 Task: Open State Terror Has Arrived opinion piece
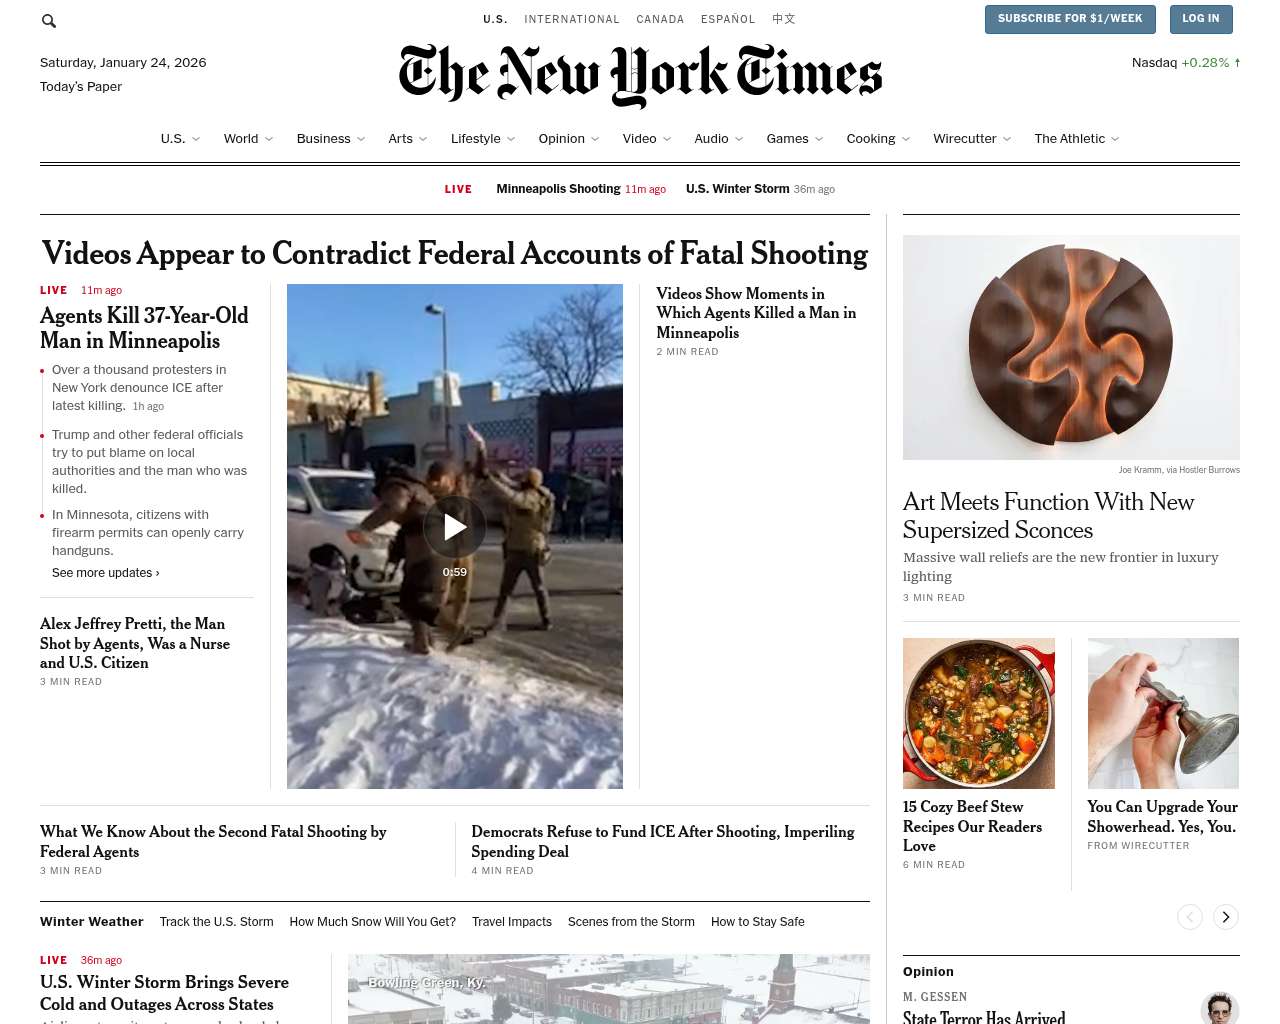point(984,1017)
